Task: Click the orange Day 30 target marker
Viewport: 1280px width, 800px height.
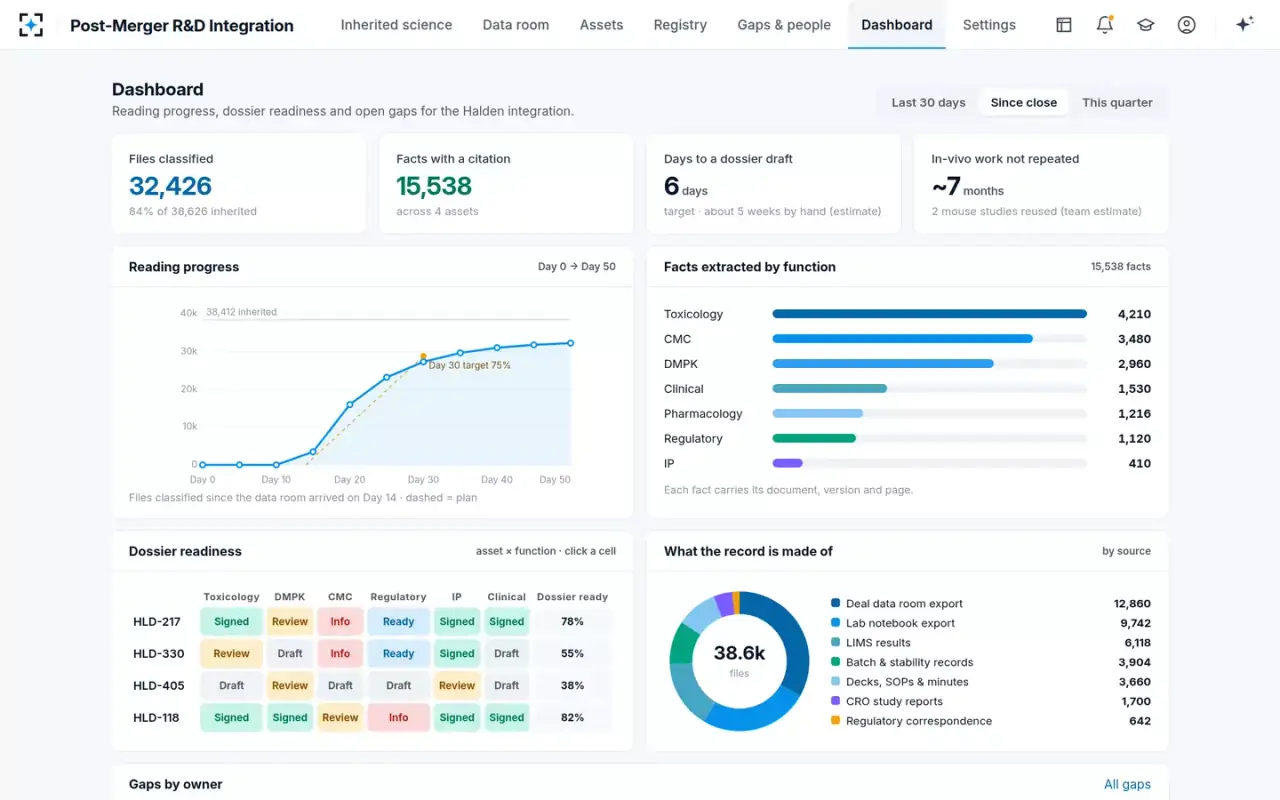Action: 423,355
